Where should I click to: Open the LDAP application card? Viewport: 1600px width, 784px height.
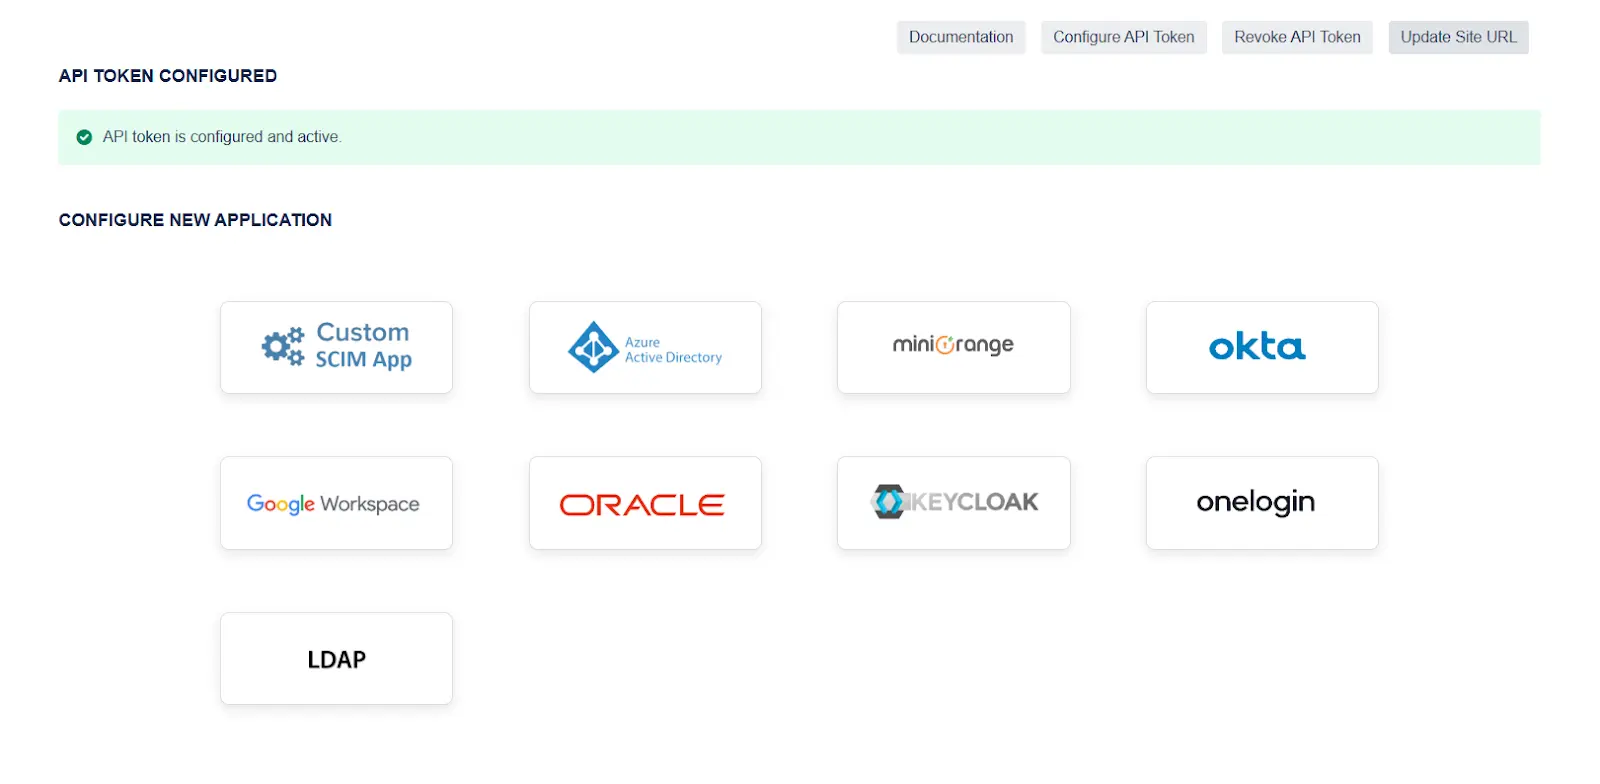336,659
